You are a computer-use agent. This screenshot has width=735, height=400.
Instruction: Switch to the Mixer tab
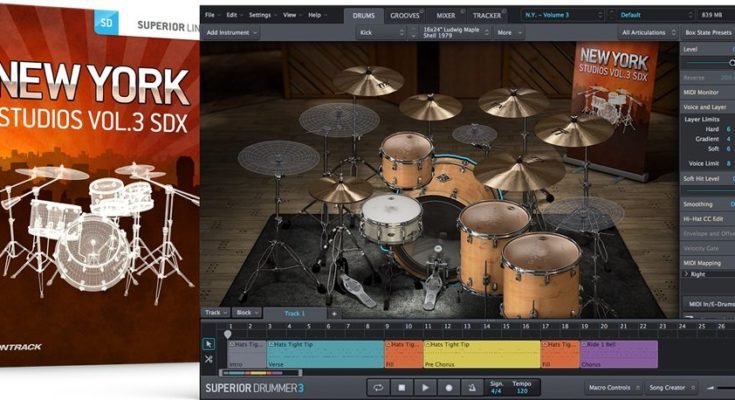click(445, 16)
